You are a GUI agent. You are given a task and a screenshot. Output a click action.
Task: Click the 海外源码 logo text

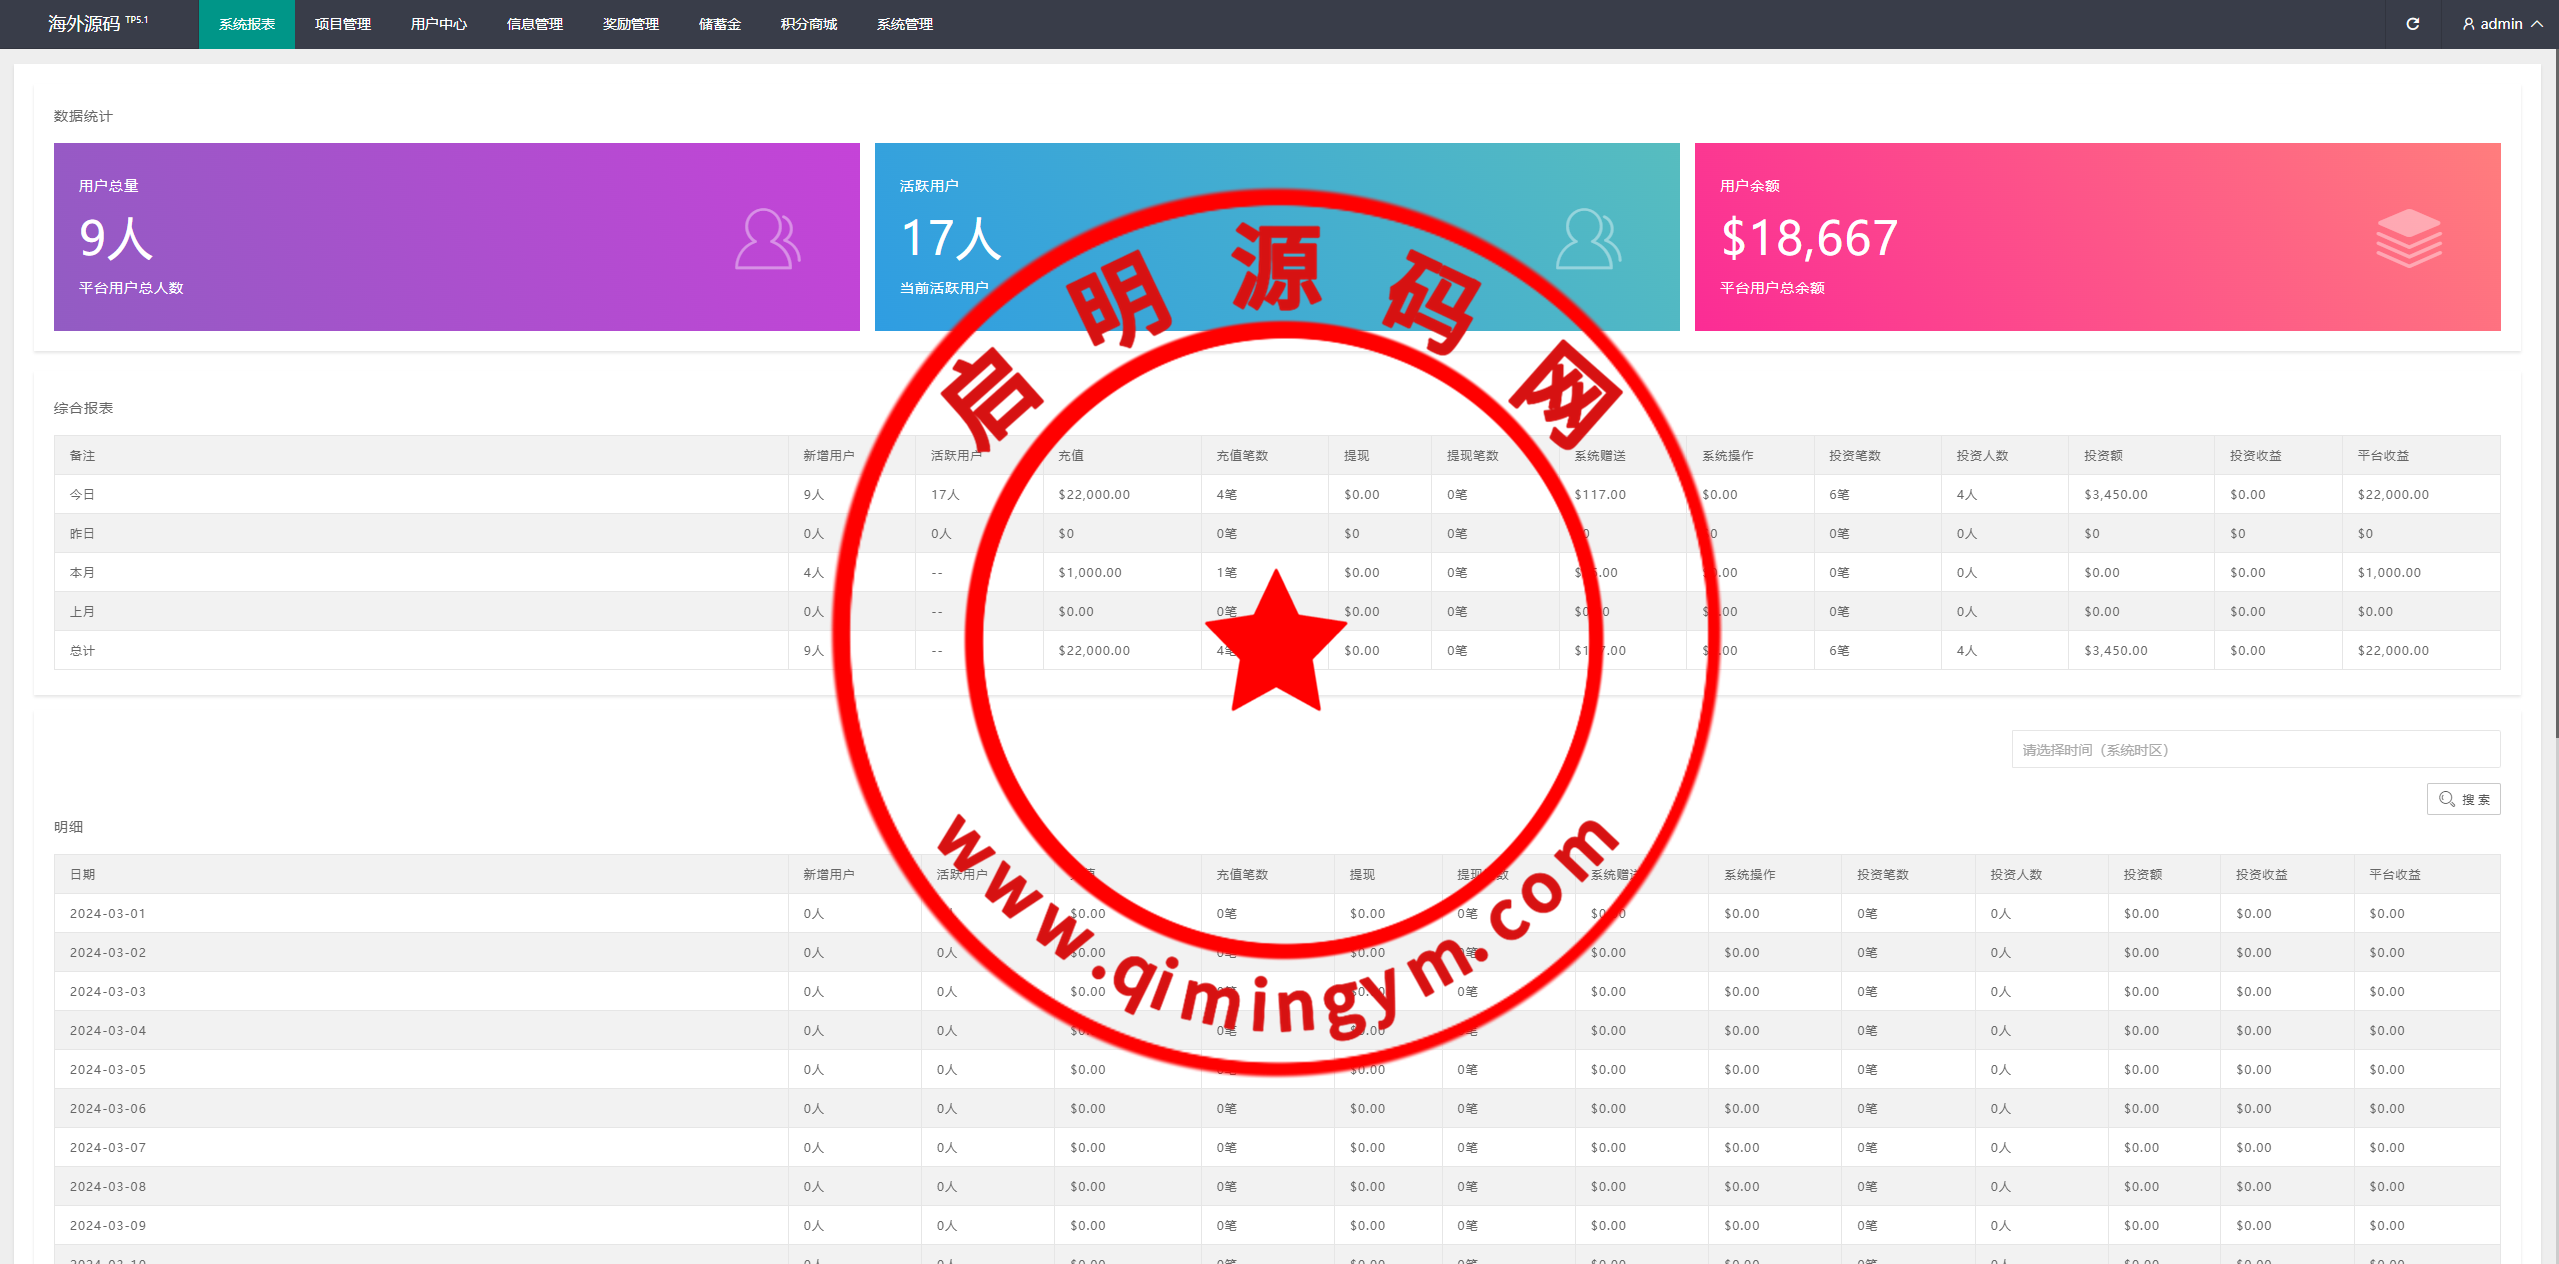[84, 24]
